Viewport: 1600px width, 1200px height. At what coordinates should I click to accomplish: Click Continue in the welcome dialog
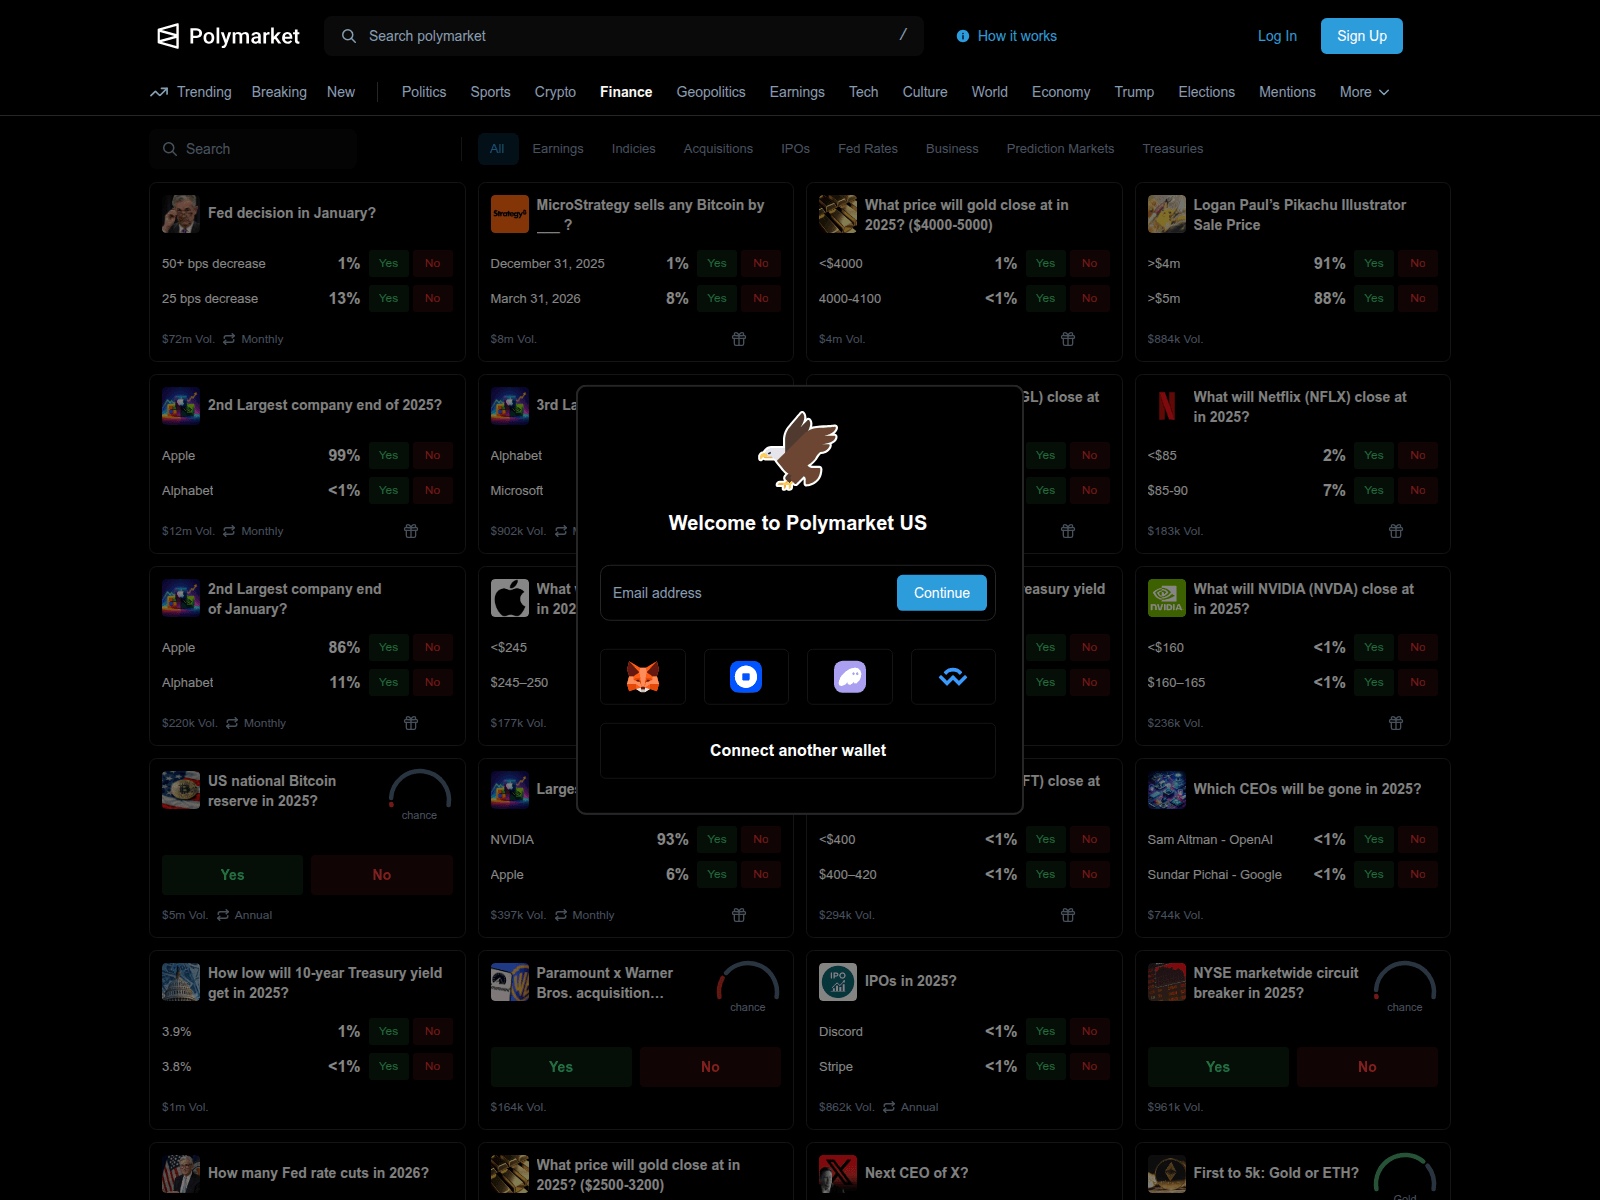coord(942,593)
